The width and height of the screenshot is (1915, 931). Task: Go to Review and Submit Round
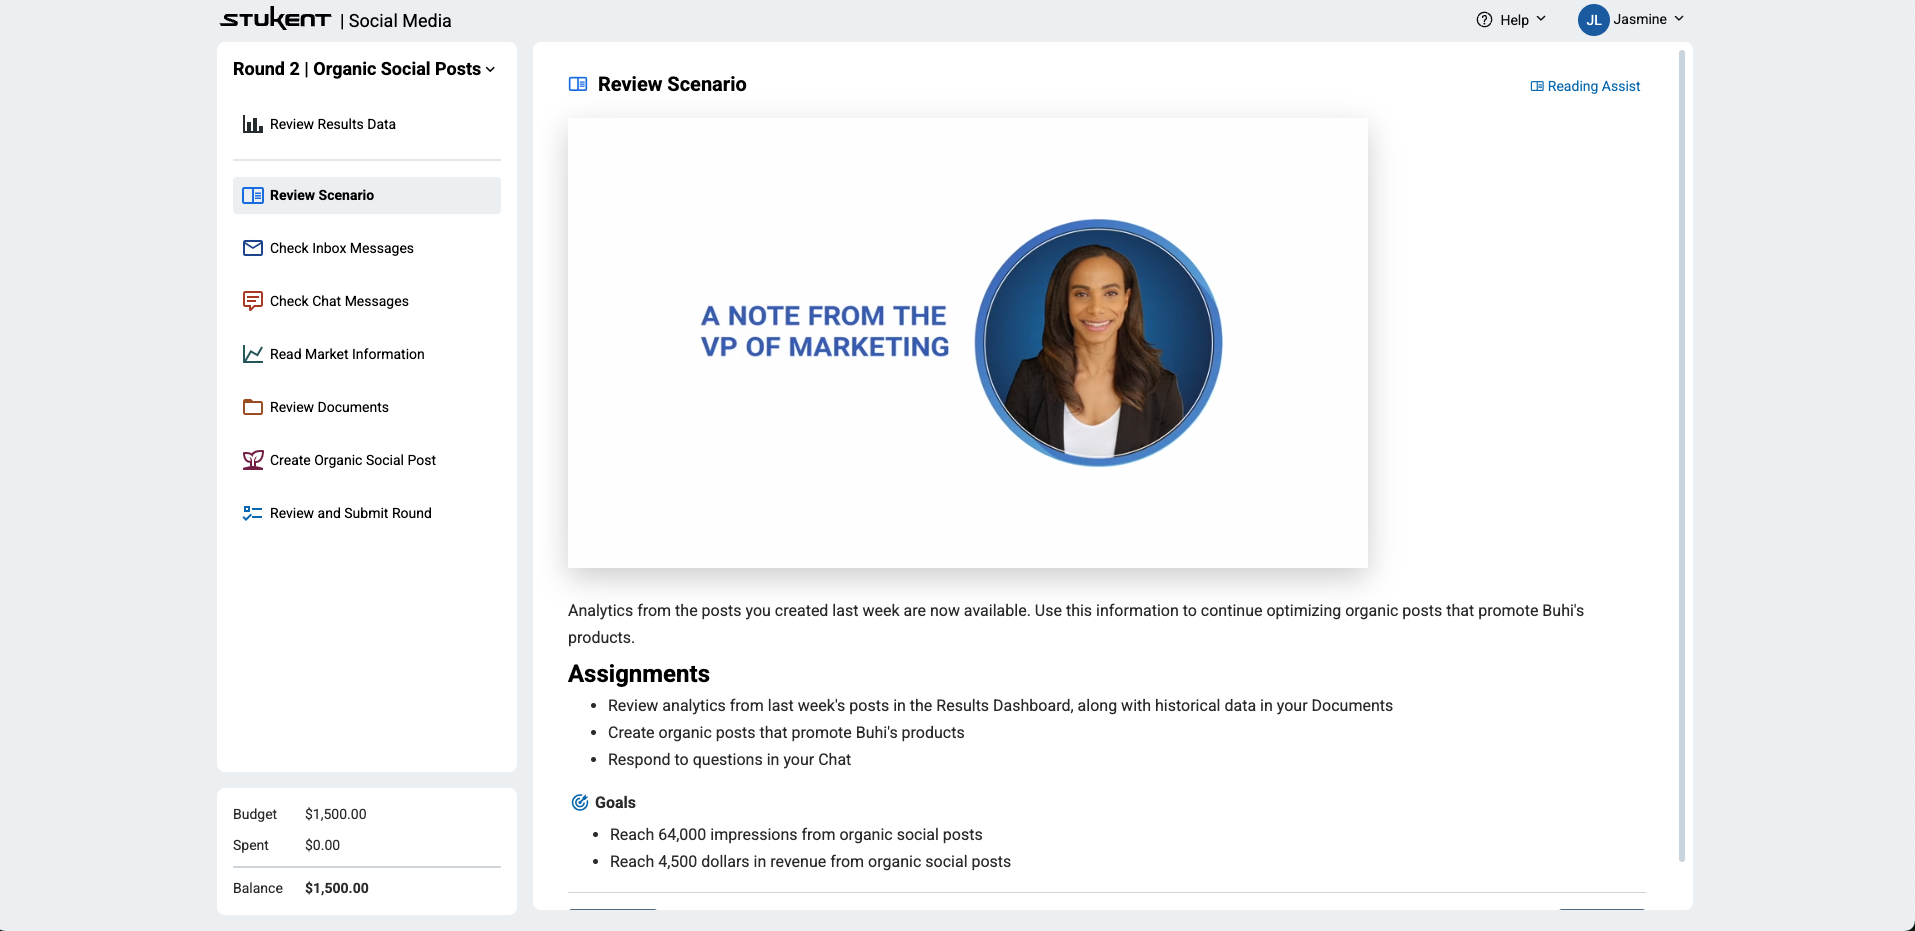coord(367,513)
